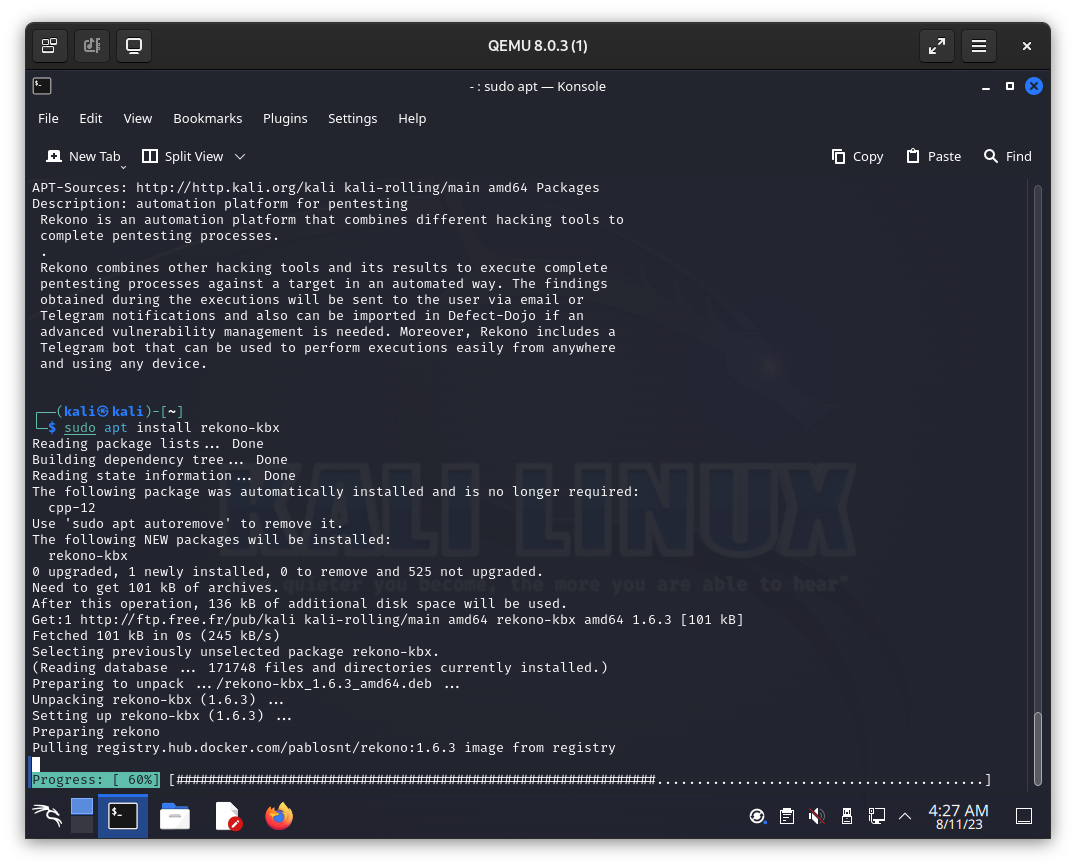Open the Plugins menu
This screenshot has width=1076, height=867.
point(285,118)
